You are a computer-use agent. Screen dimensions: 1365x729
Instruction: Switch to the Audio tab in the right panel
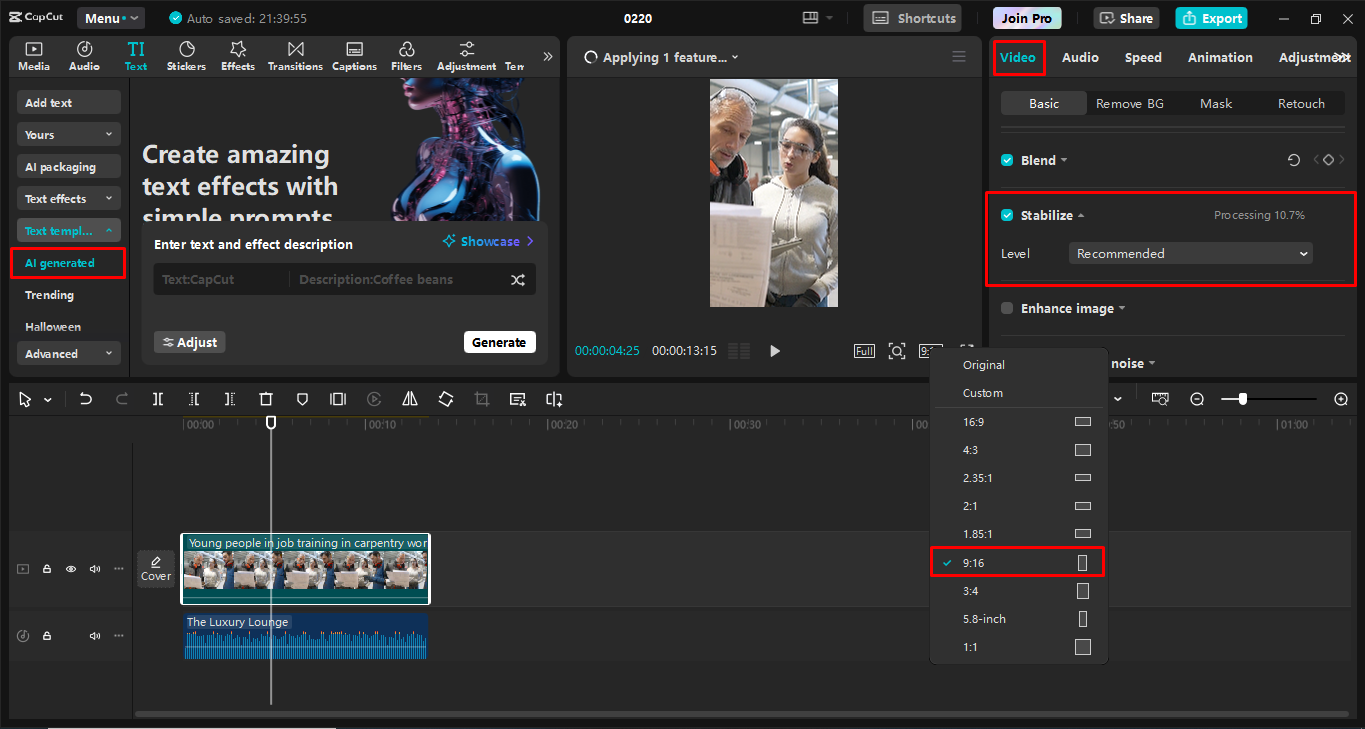[x=1079, y=57]
